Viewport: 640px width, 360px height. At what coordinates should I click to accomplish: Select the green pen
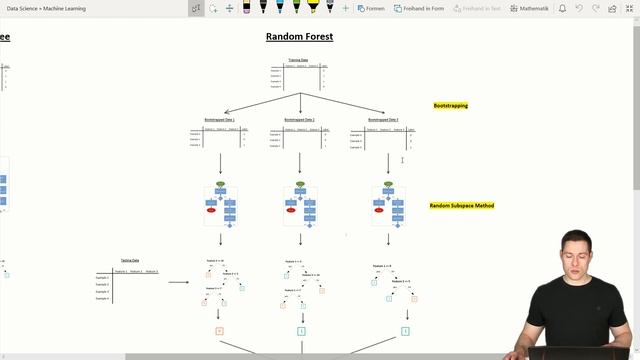click(x=296, y=7)
